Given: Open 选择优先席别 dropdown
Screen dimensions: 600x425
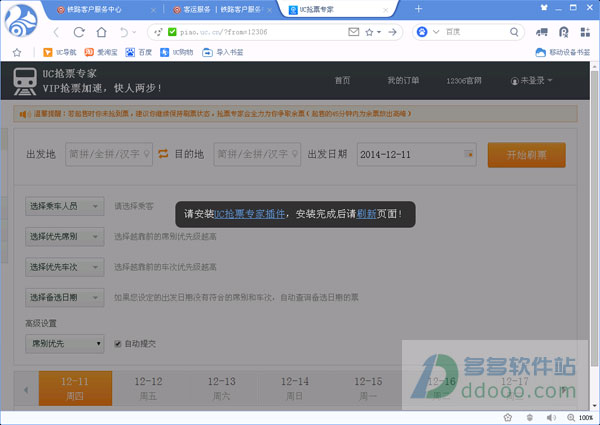Looking at the screenshot, I should (65, 237).
